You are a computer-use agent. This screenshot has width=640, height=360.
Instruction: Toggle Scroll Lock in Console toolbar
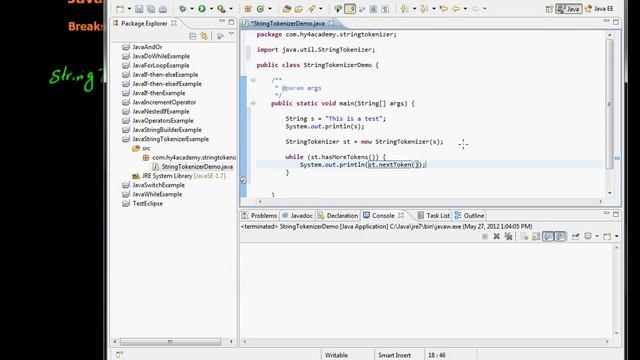[536, 236]
